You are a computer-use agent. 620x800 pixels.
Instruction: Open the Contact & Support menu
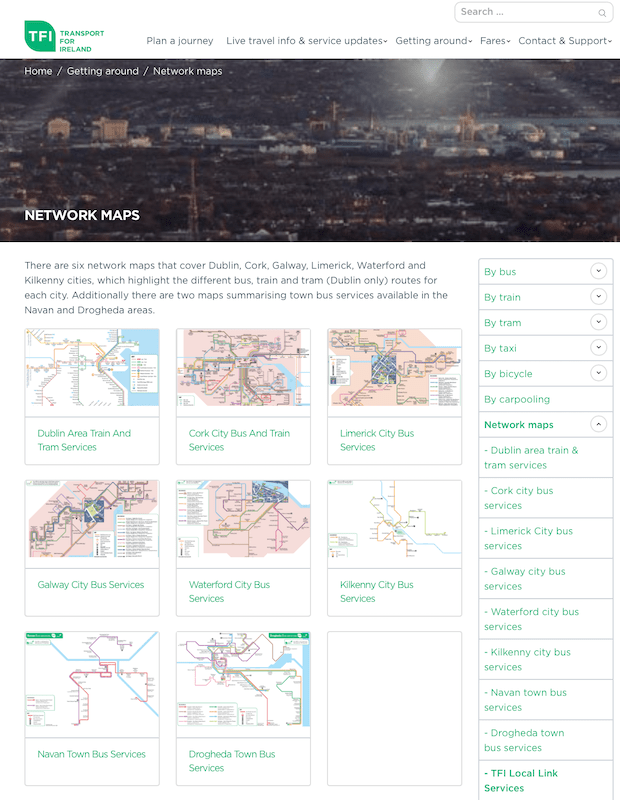(565, 41)
